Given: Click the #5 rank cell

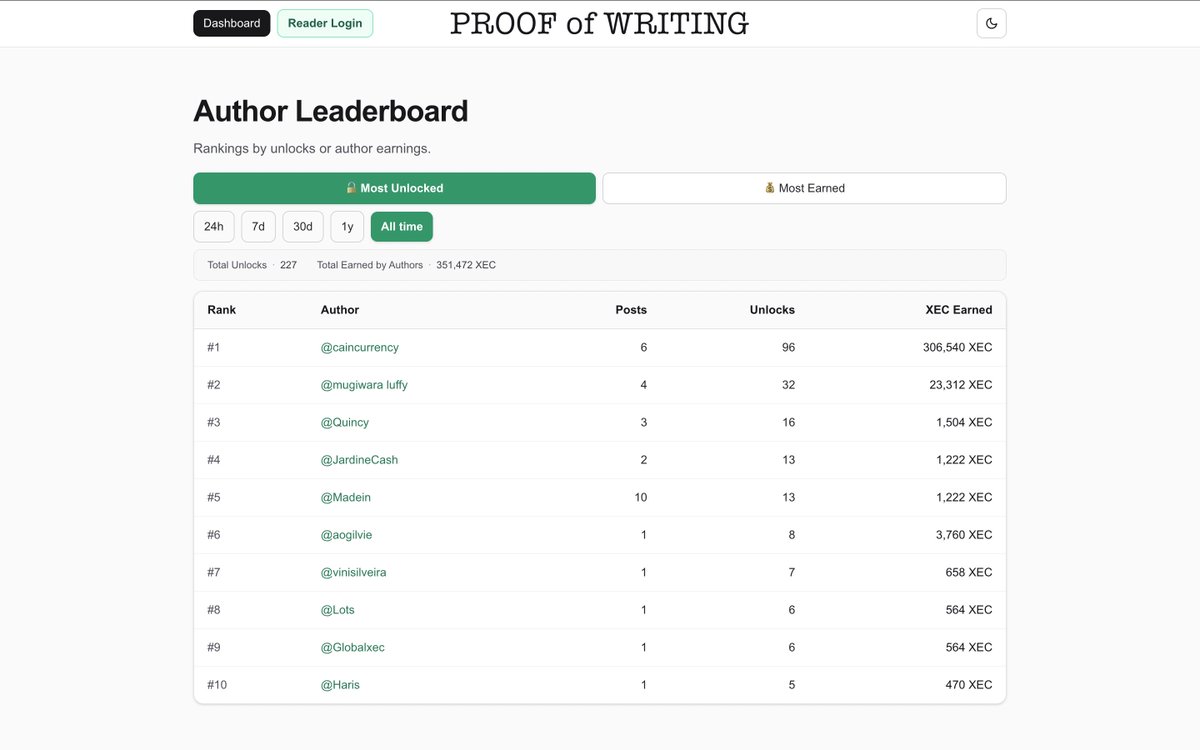Looking at the screenshot, I should point(214,497).
